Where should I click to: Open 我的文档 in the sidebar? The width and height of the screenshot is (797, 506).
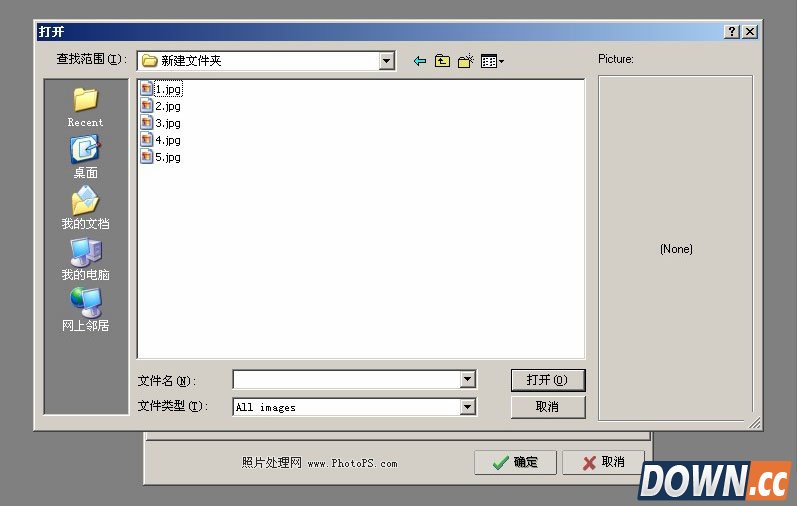(85, 208)
